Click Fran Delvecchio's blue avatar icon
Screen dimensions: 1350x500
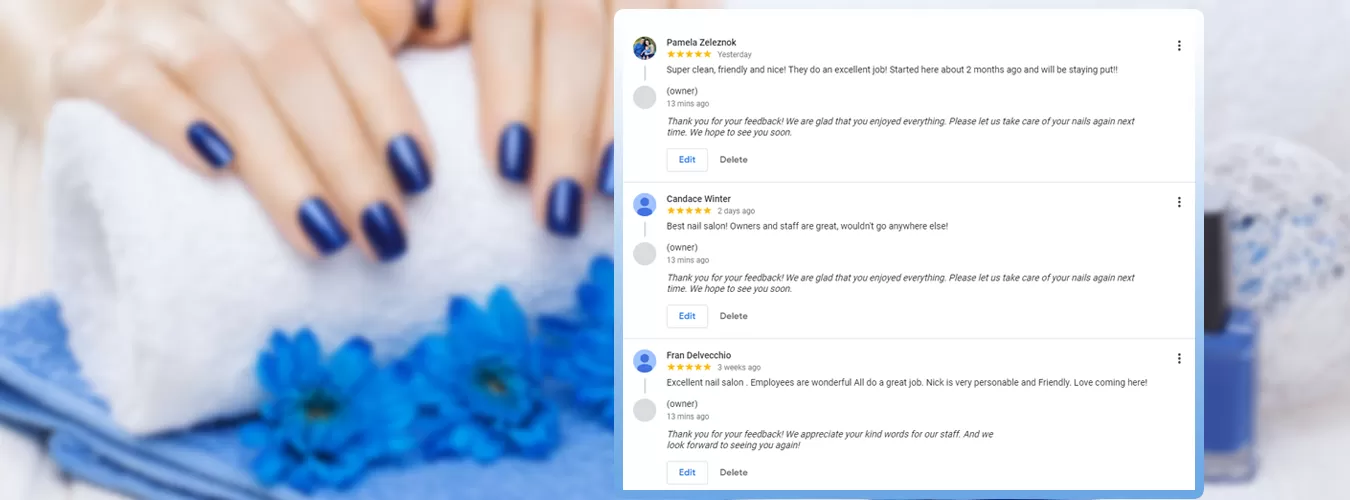pos(645,361)
